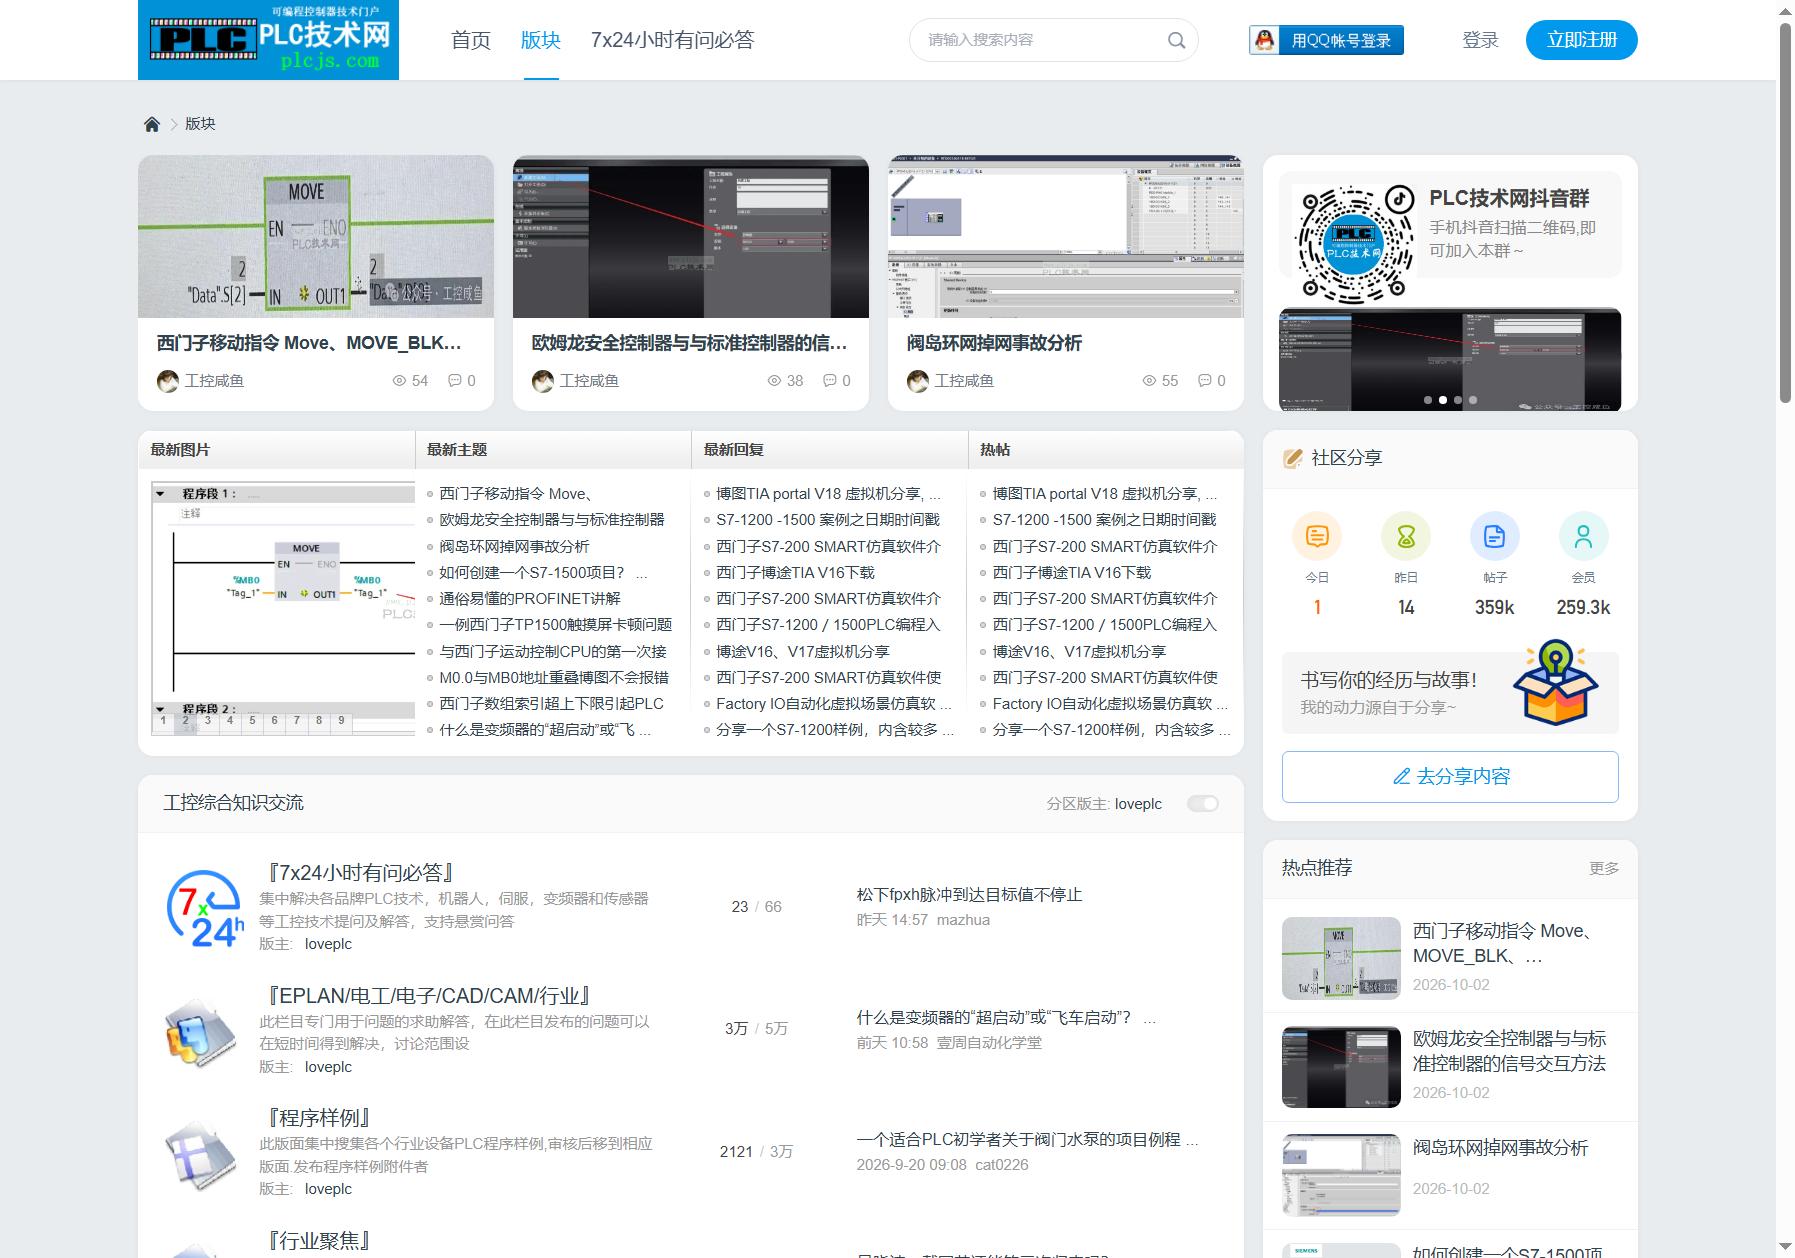Click the author avatar on 阀岛环网掉网事故分析 card
Image resolution: width=1795 pixels, height=1258 pixels.
[x=918, y=381]
